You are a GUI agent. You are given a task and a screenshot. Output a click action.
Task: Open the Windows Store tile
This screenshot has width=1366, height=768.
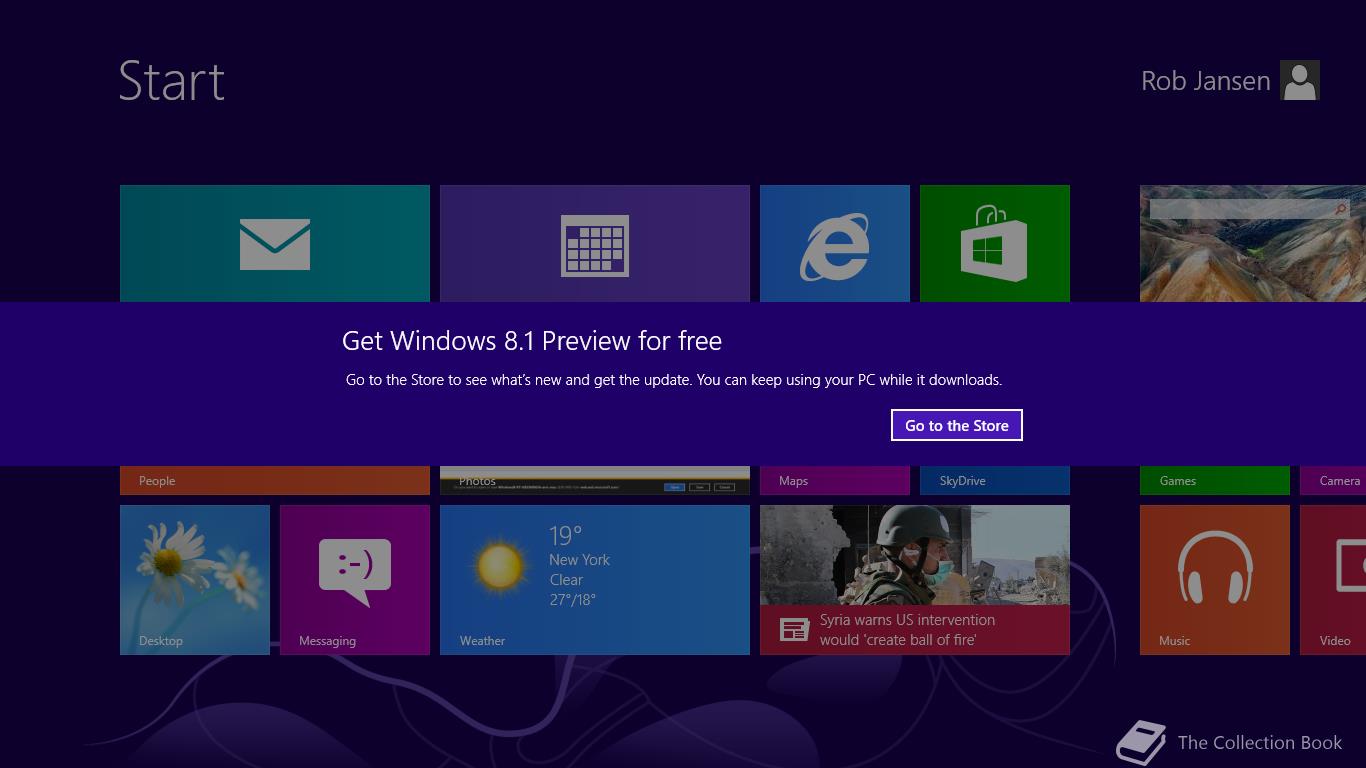[x=995, y=243]
